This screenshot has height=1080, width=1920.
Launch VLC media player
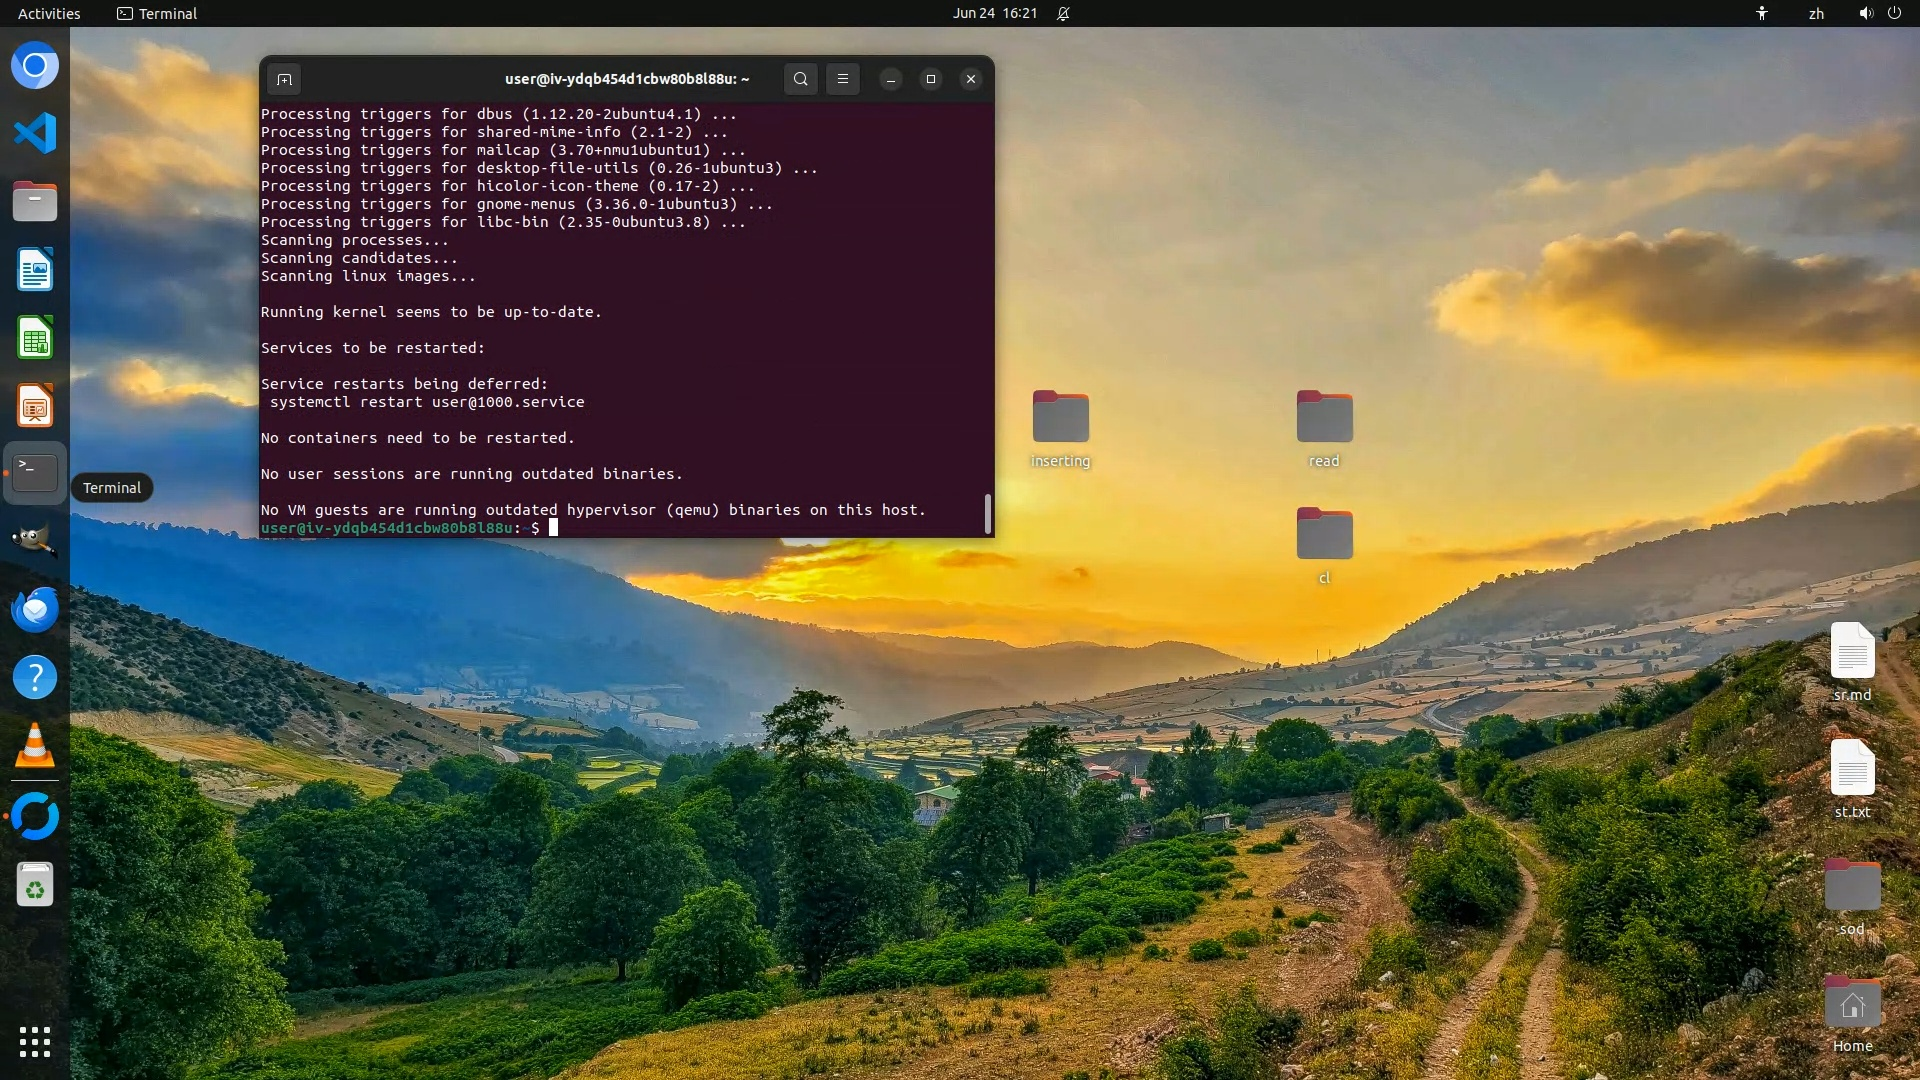35,746
